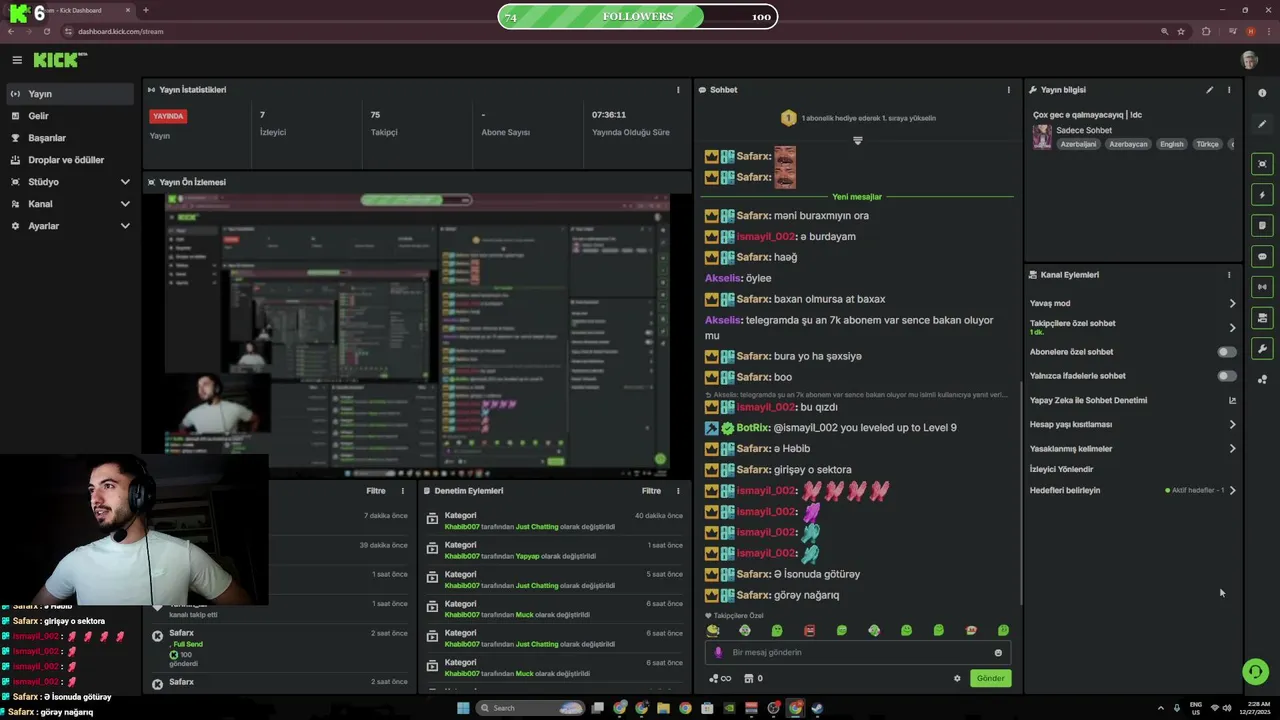Click the channel actions icon in the right sidebar
This screenshot has height=720, width=1280.
tap(1262, 318)
